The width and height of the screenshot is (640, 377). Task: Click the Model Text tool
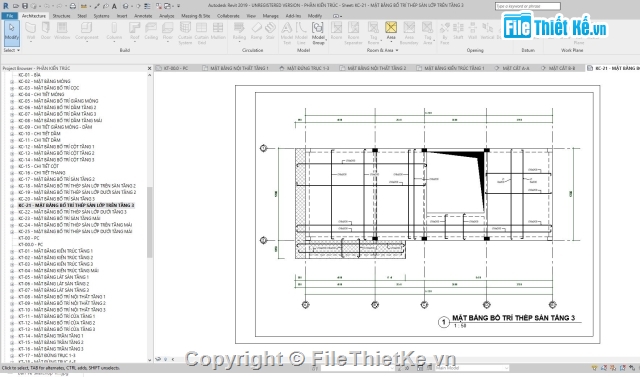287,33
